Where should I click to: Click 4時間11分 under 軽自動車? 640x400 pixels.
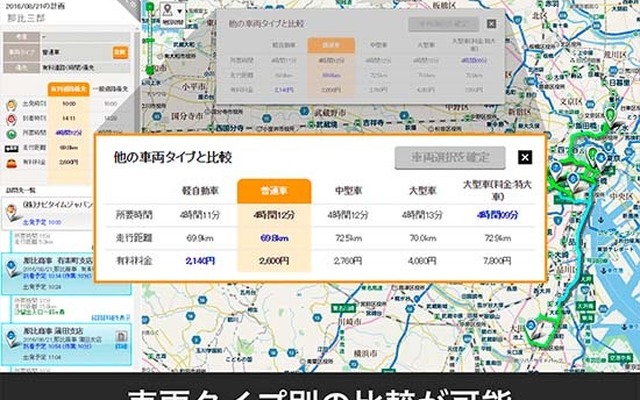point(200,215)
